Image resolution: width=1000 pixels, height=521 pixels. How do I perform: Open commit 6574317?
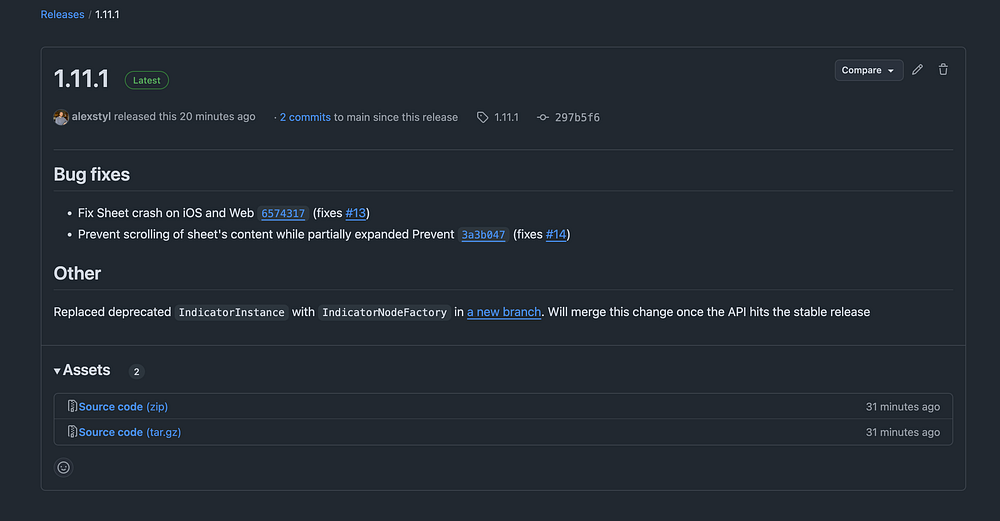point(283,213)
